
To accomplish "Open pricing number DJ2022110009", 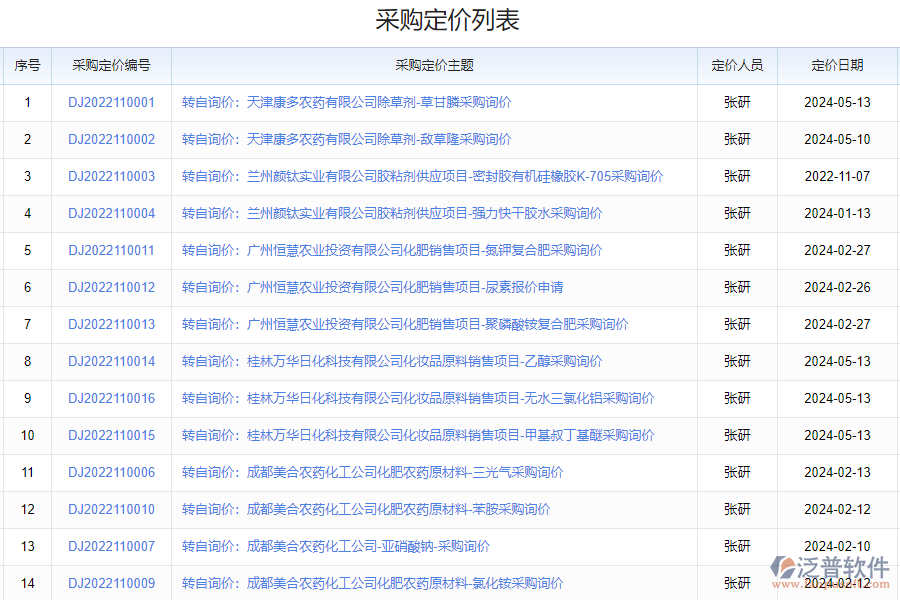I will 111,583.
